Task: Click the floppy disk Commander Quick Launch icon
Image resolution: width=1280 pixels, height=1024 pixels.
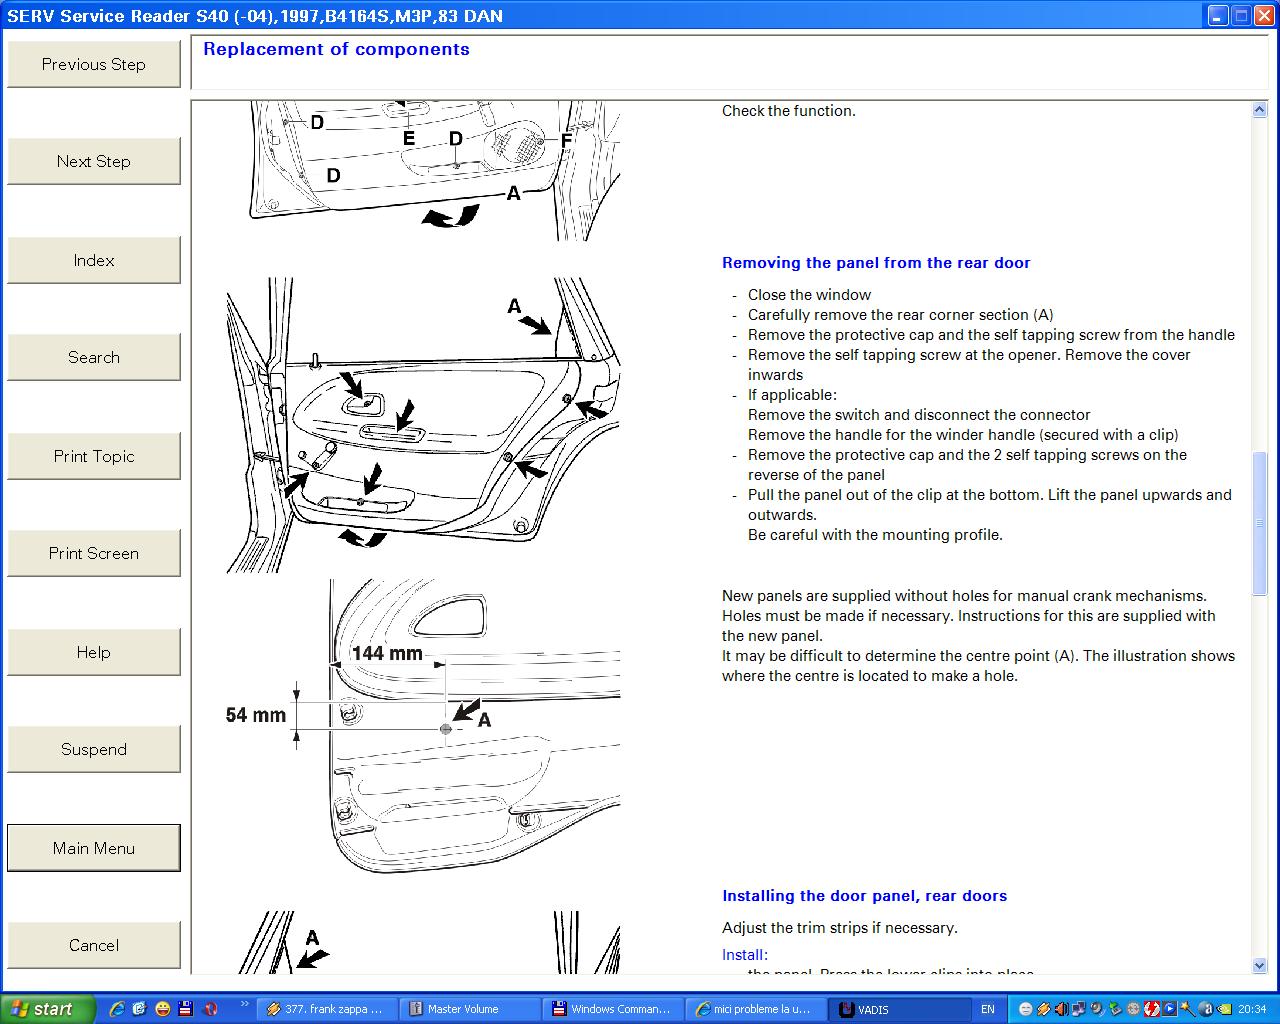Action: [185, 1009]
